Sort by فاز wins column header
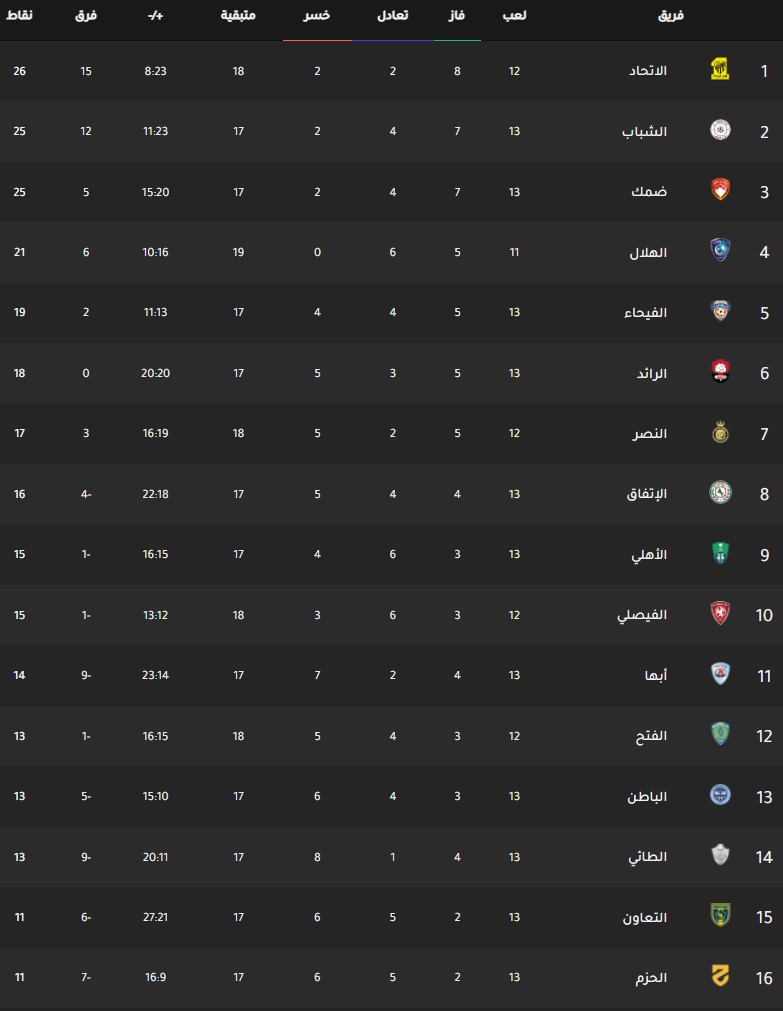Image resolution: width=783 pixels, height=1011 pixels. click(457, 15)
